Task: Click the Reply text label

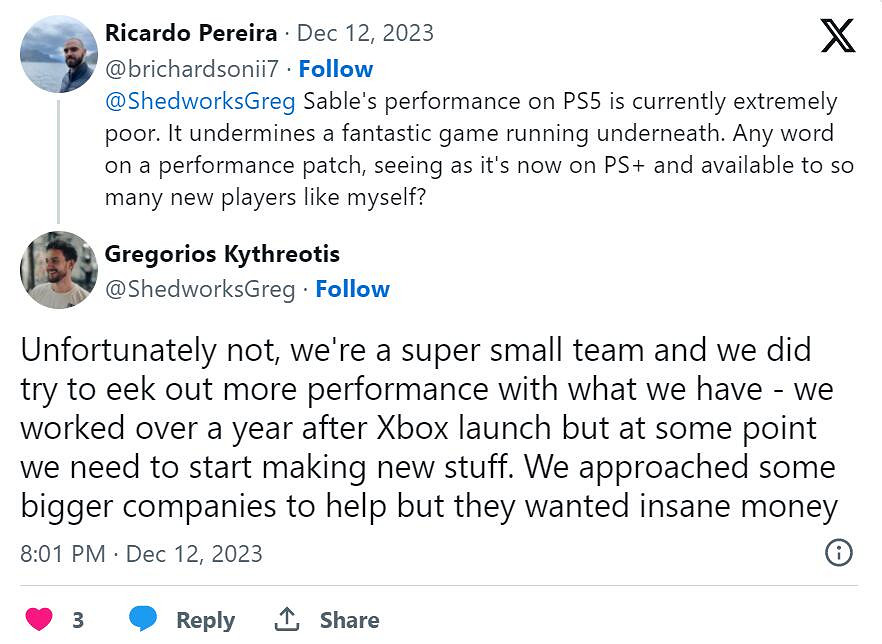Action: tap(205, 620)
